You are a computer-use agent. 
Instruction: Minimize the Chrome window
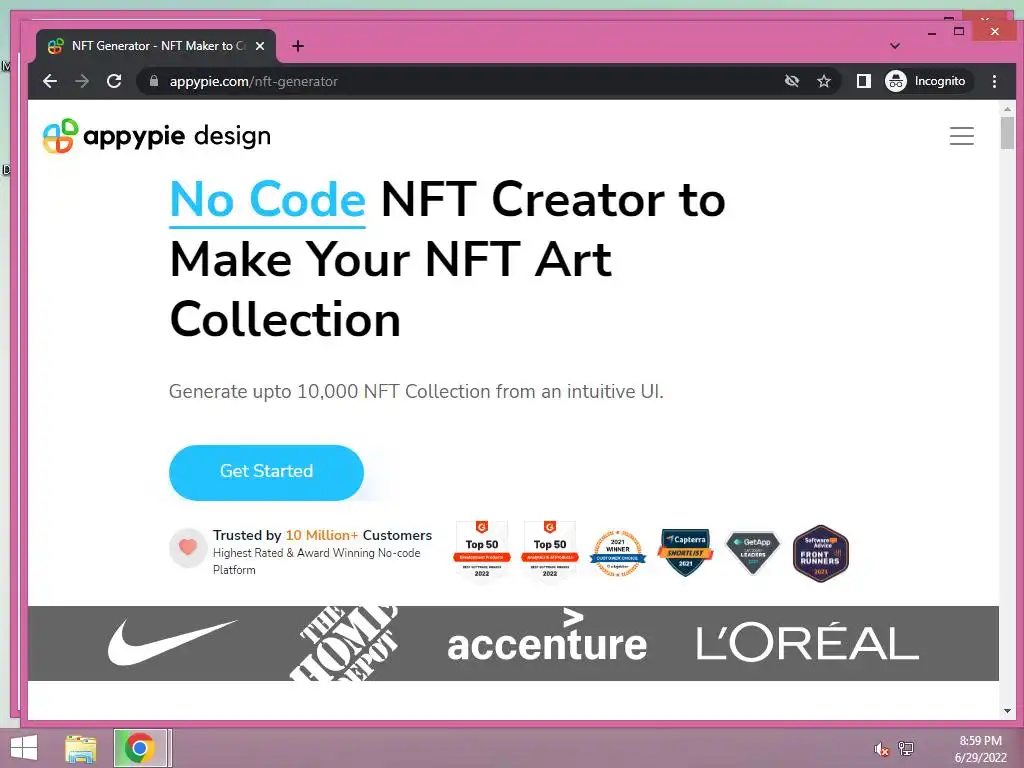tap(932, 32)
